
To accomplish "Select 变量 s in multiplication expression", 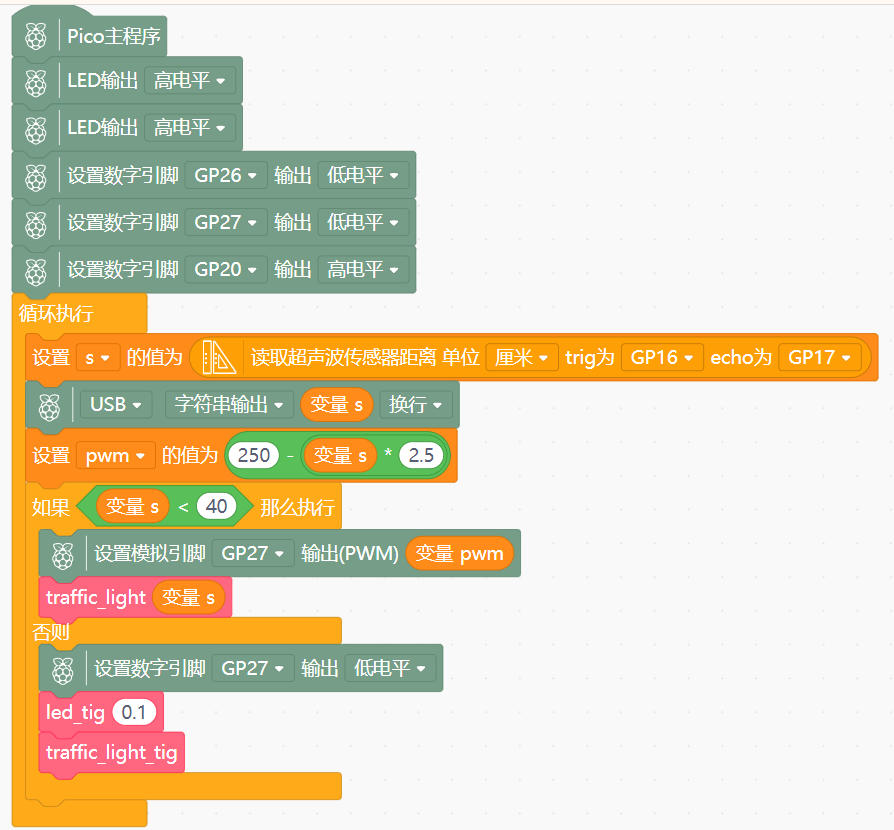I will 340,455.
